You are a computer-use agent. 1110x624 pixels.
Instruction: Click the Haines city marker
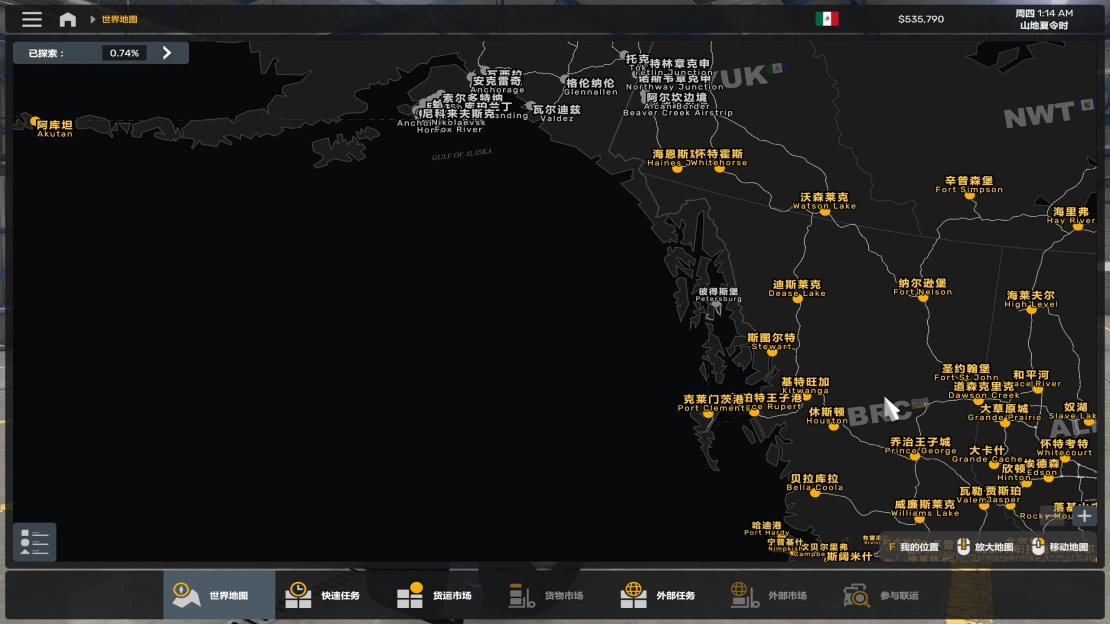(677, 169)
